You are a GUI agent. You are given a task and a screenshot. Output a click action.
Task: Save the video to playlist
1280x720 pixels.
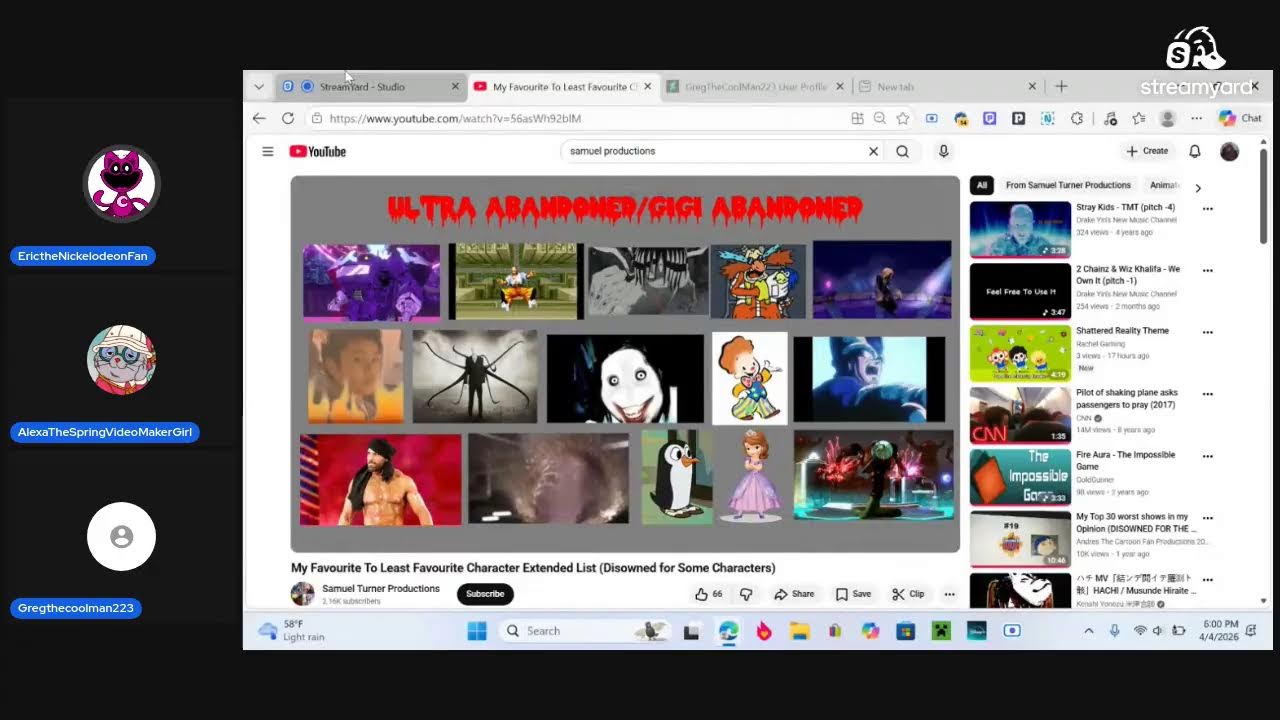coord(853,594)
